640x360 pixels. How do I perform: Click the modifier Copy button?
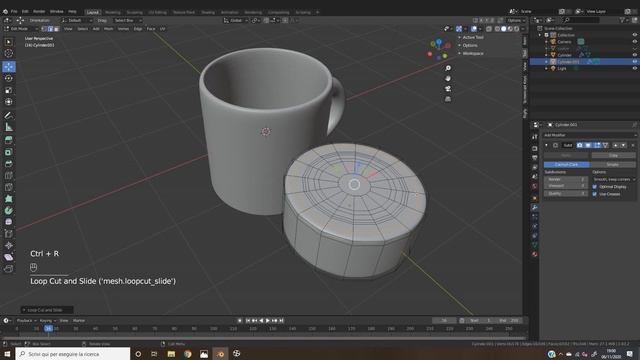tap(613, 156)
